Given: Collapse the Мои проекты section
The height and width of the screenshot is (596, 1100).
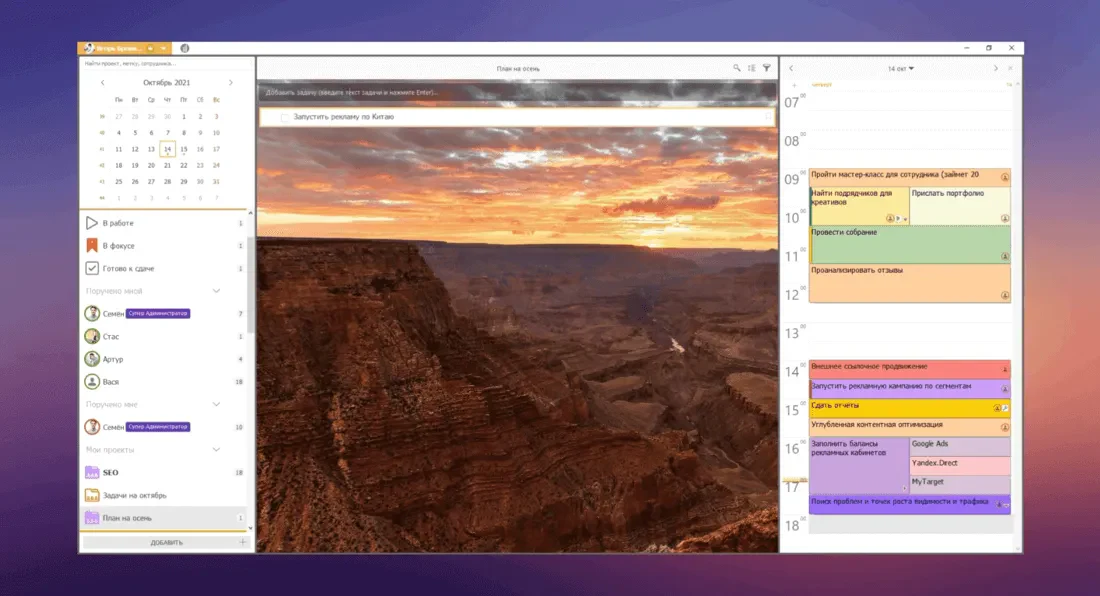Looking at the screenshot, I should coord(216,449).
